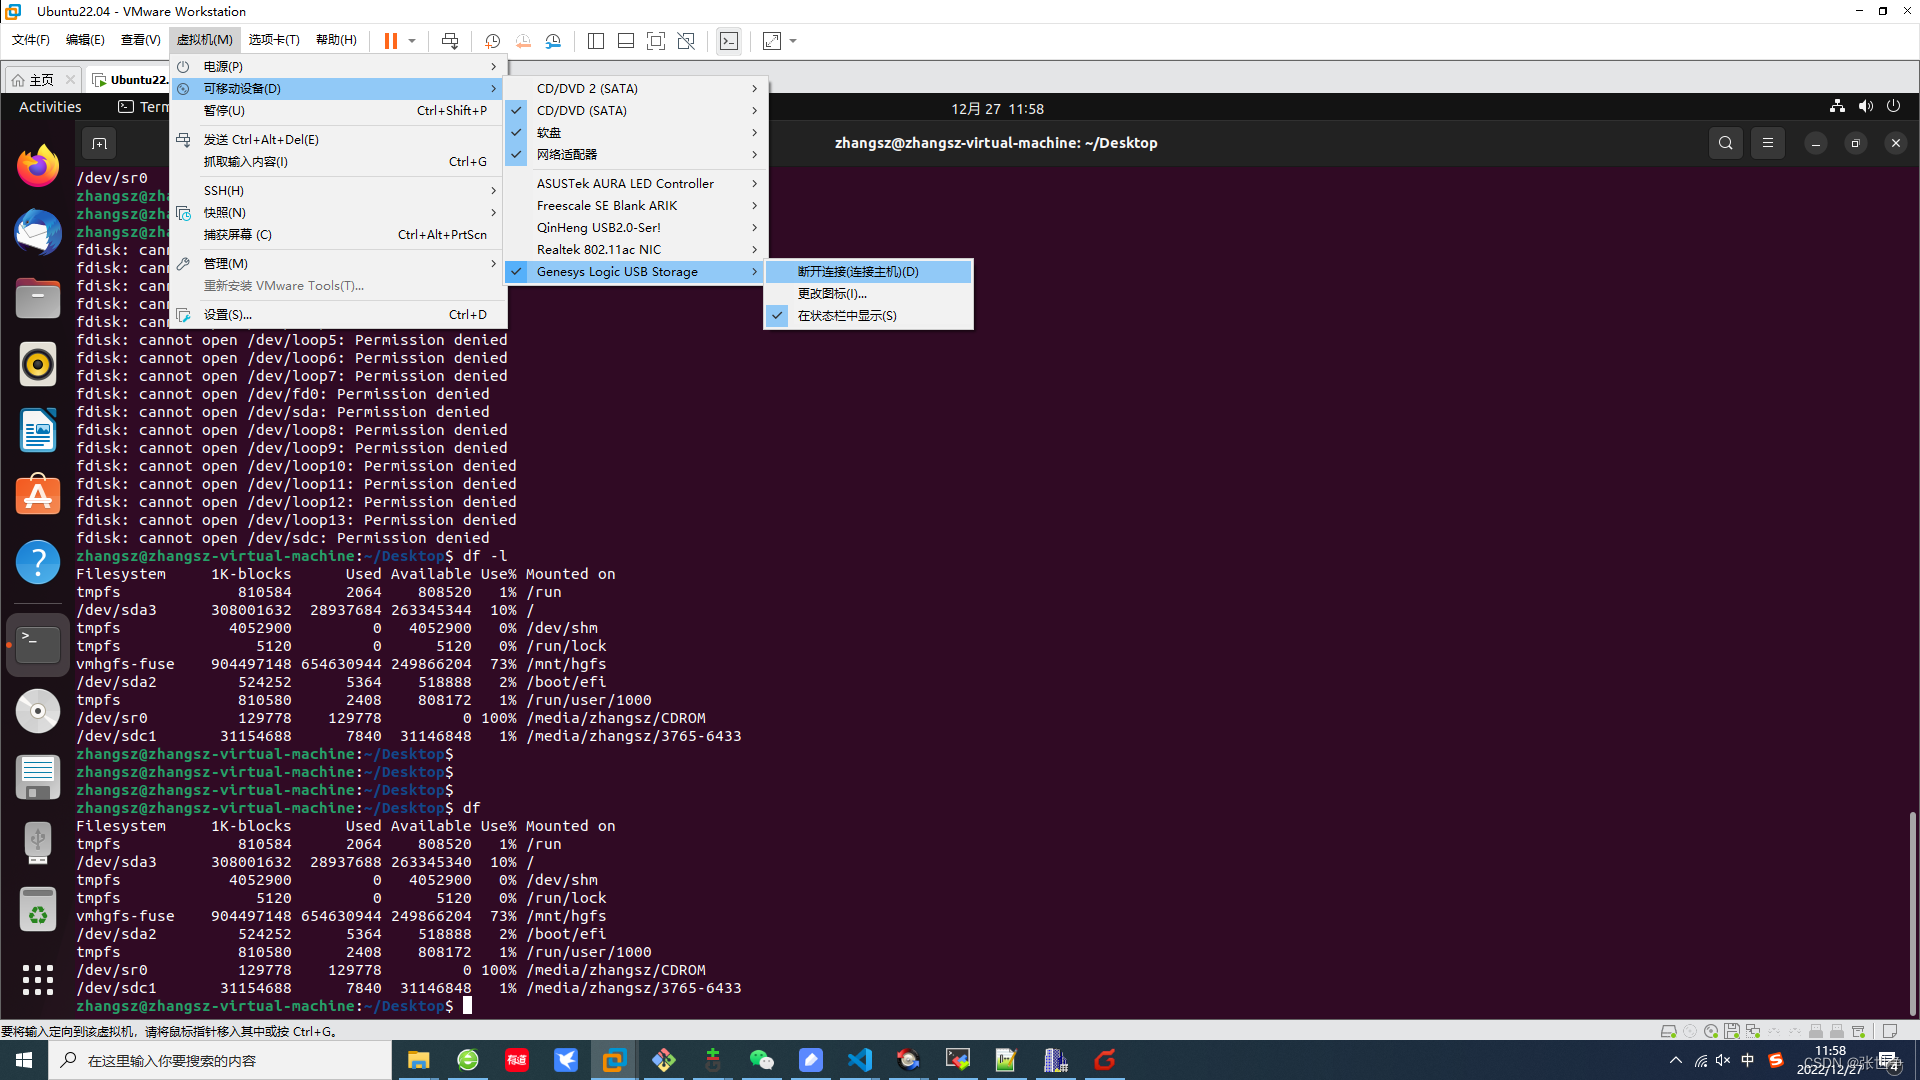Open Firefox from the Ubuntu dock
The height and width of the screenshot is (1080, 1920).
[37, 165]
